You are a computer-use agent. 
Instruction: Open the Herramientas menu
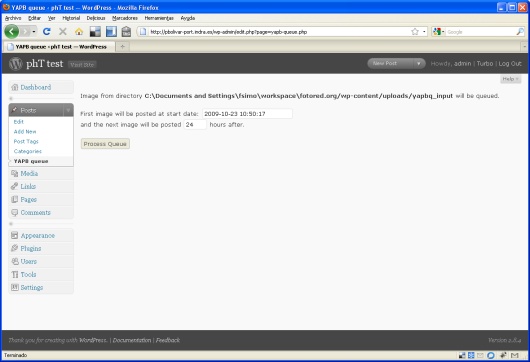point(159,18)
